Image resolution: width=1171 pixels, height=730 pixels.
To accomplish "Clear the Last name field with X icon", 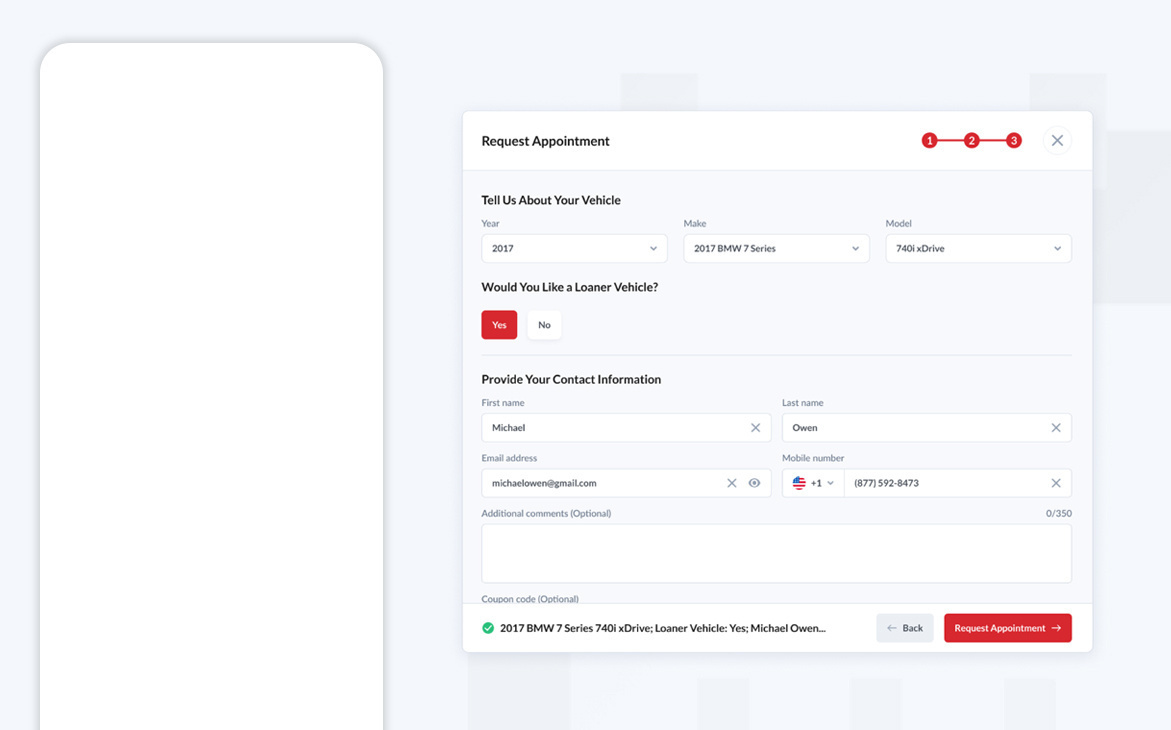I will click(x=1055, y=428).
